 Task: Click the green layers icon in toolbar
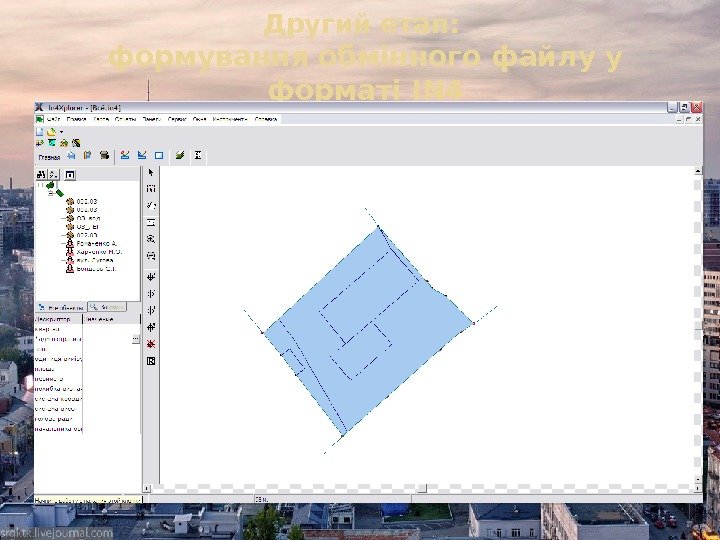pyautogui.click(x=180, y=156)
